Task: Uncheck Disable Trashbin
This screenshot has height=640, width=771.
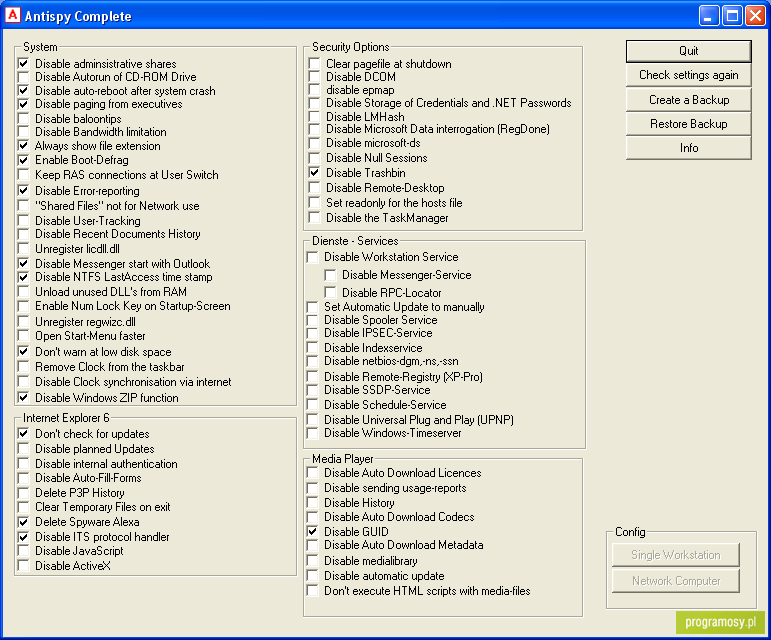Action: click(314, 173)
